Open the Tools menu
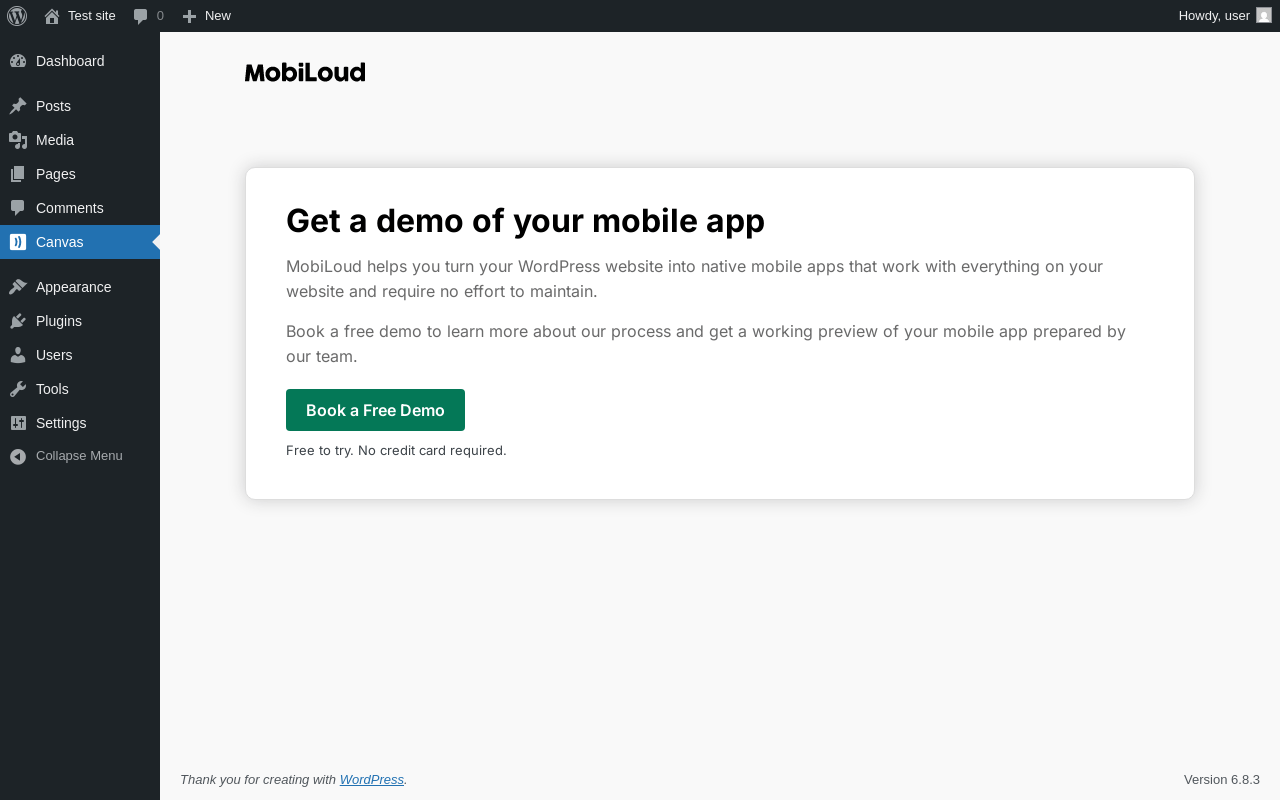Viewport: 1280px width, 800px height. click(80, 389)
